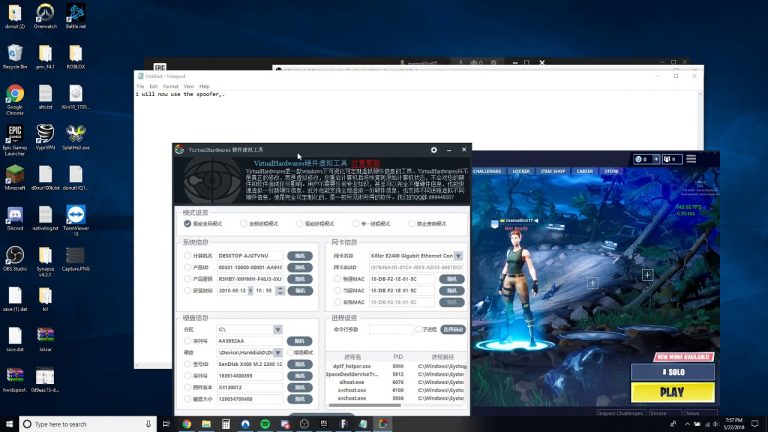Screen dimensions: 768x432
Task: Select the dptf_helper.exe process row
Action: tap(396, 366)
